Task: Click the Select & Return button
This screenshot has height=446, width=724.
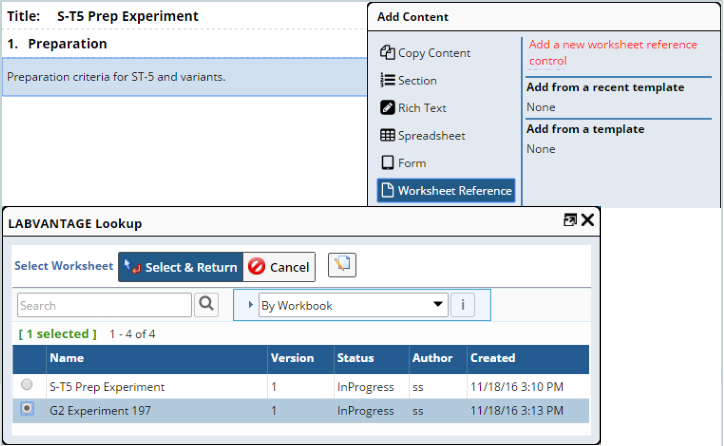Action: (x=181, y=267)
